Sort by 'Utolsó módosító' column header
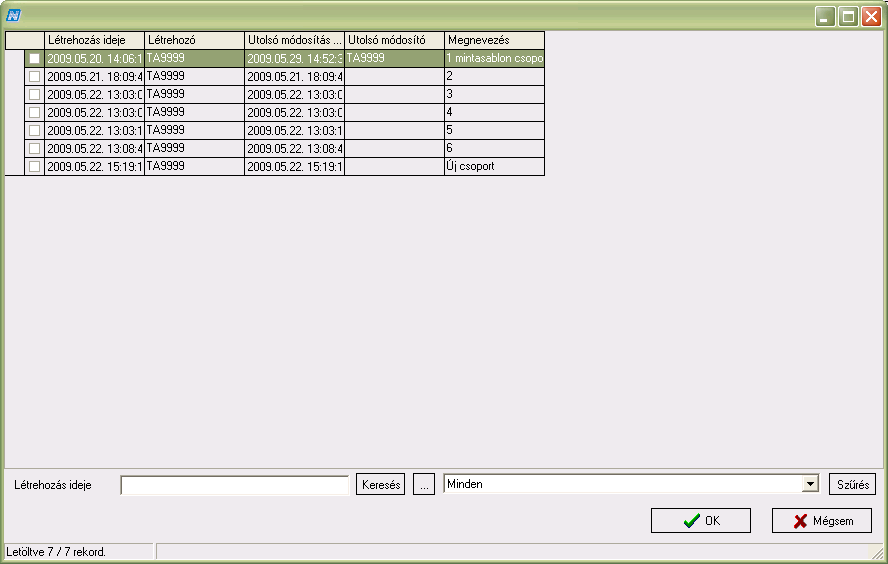The width and height of the screenshot is (888, 564). coord(394,40)
